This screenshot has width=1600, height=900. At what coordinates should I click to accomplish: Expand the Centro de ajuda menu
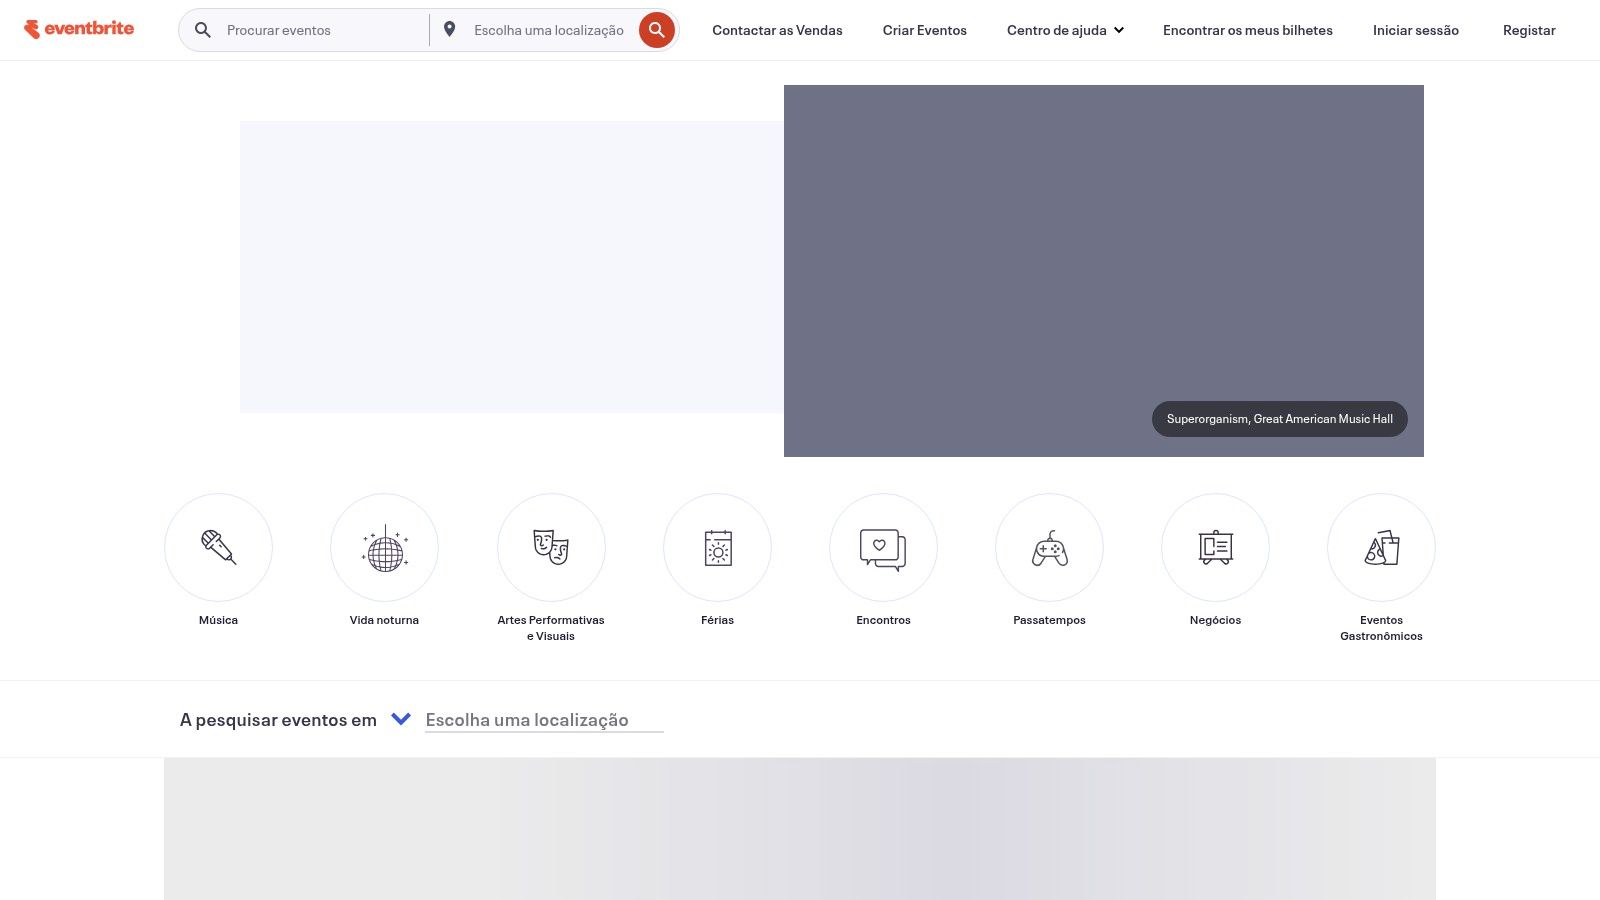(1064, 29)
